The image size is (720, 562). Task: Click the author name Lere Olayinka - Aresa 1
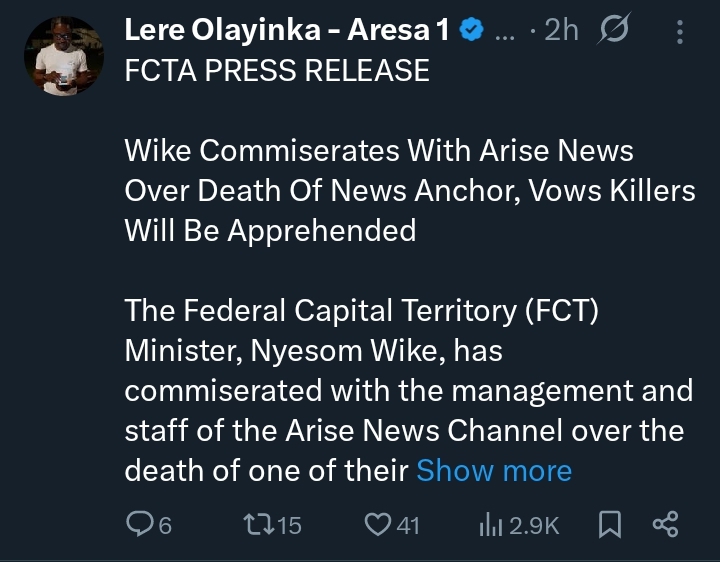286,30
